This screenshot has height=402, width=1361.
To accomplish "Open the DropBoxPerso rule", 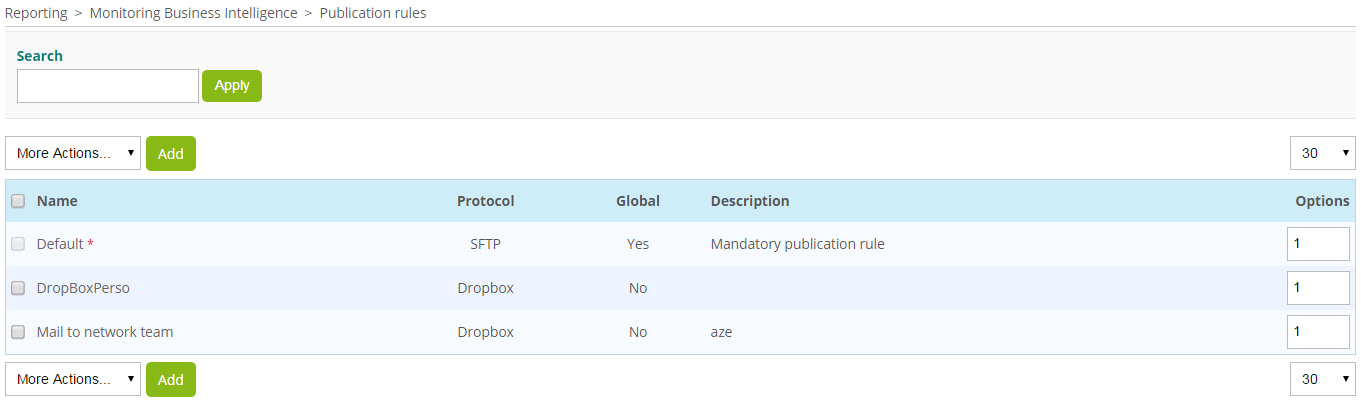I will point(83,288).
